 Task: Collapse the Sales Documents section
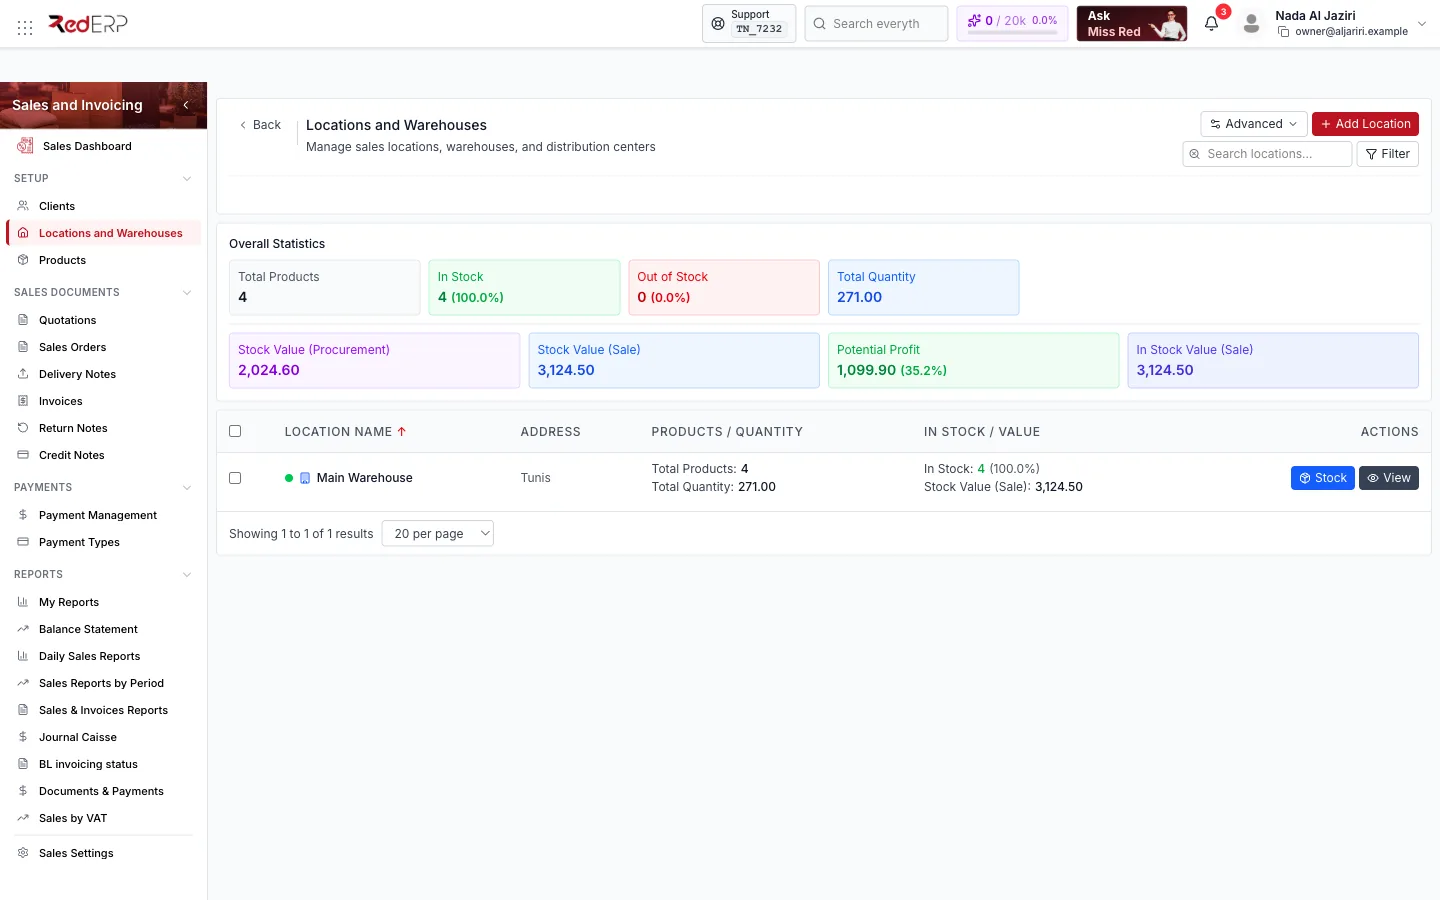[187, 293]
